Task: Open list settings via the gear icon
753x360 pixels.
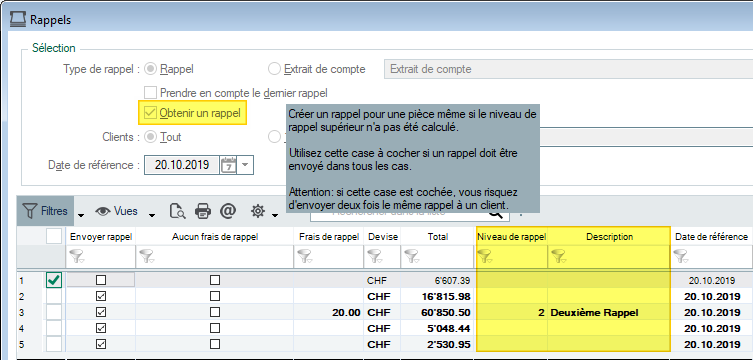Action: pos(258,211)
